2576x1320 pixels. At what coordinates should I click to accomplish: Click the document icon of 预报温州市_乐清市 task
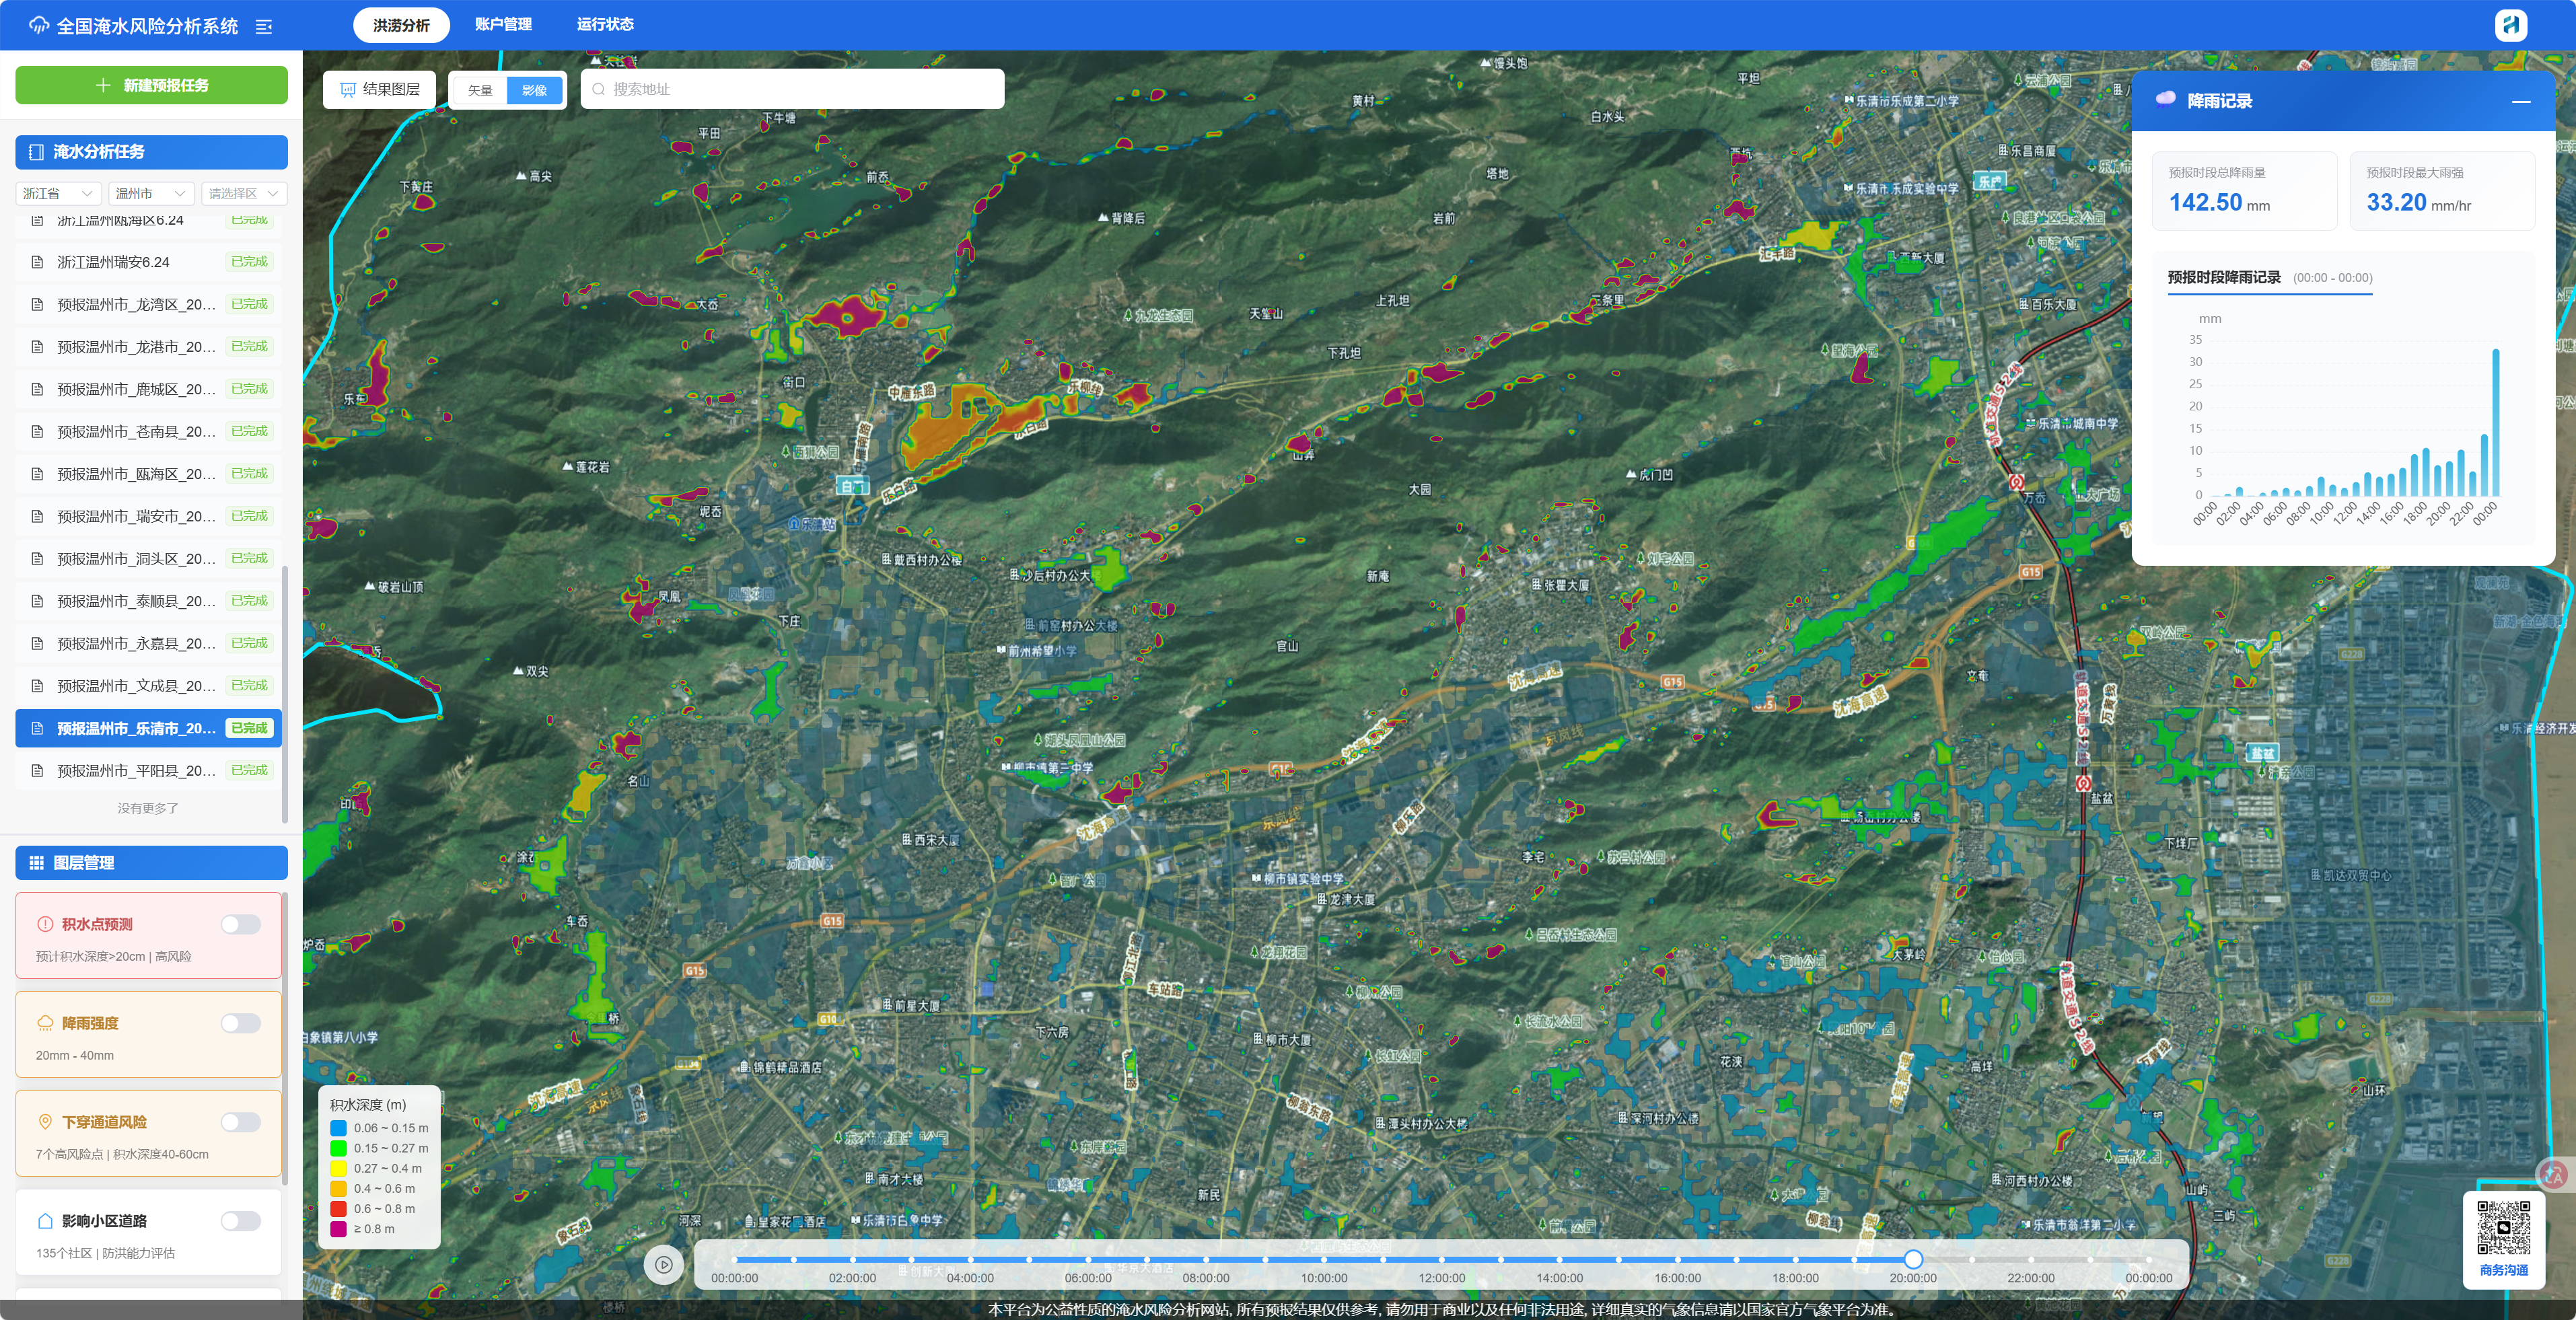click(x=38, y=728)
